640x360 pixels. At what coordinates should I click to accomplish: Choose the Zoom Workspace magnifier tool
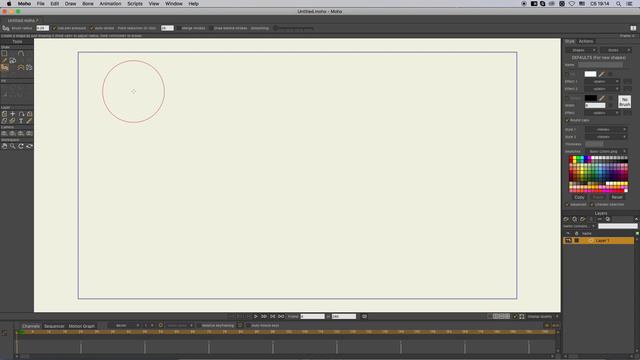coord(13,146)
